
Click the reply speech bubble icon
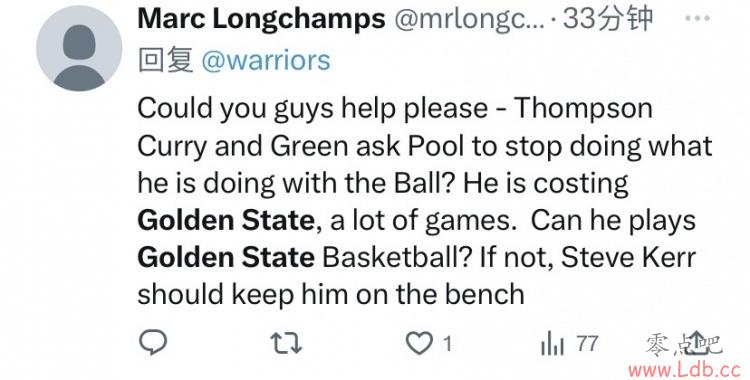click(153, 343)
